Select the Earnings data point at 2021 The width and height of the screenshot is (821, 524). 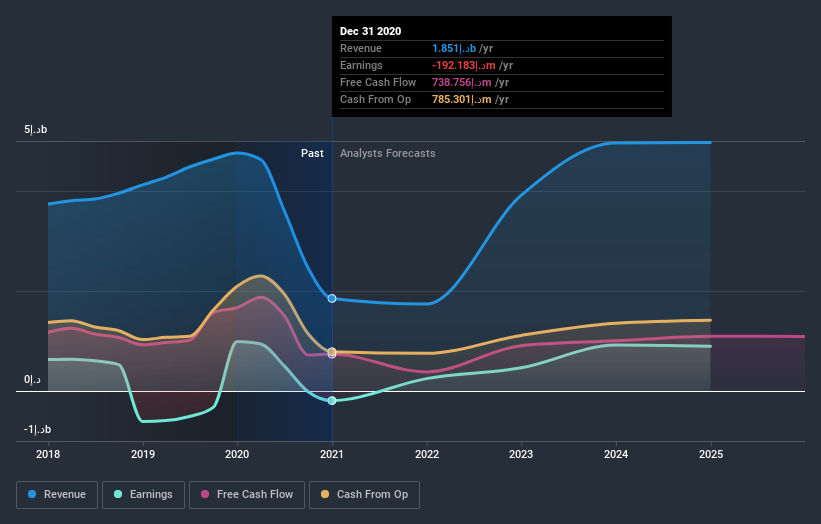332,400
